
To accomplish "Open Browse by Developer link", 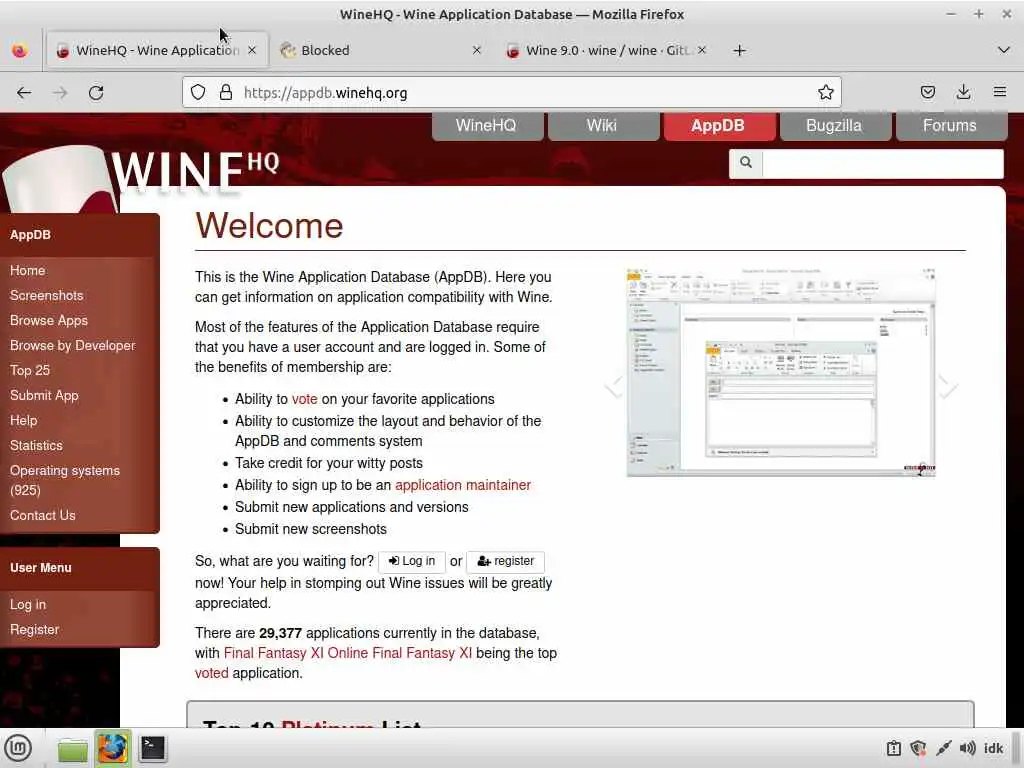I will (x=72, y=345).
